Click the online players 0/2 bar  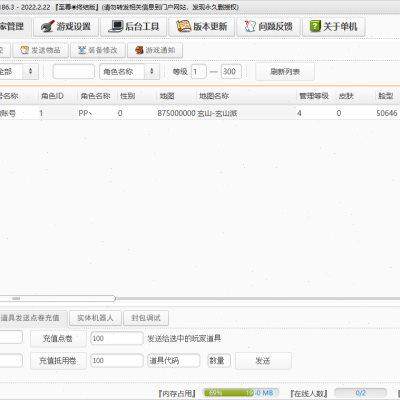[x=360, y=393]
